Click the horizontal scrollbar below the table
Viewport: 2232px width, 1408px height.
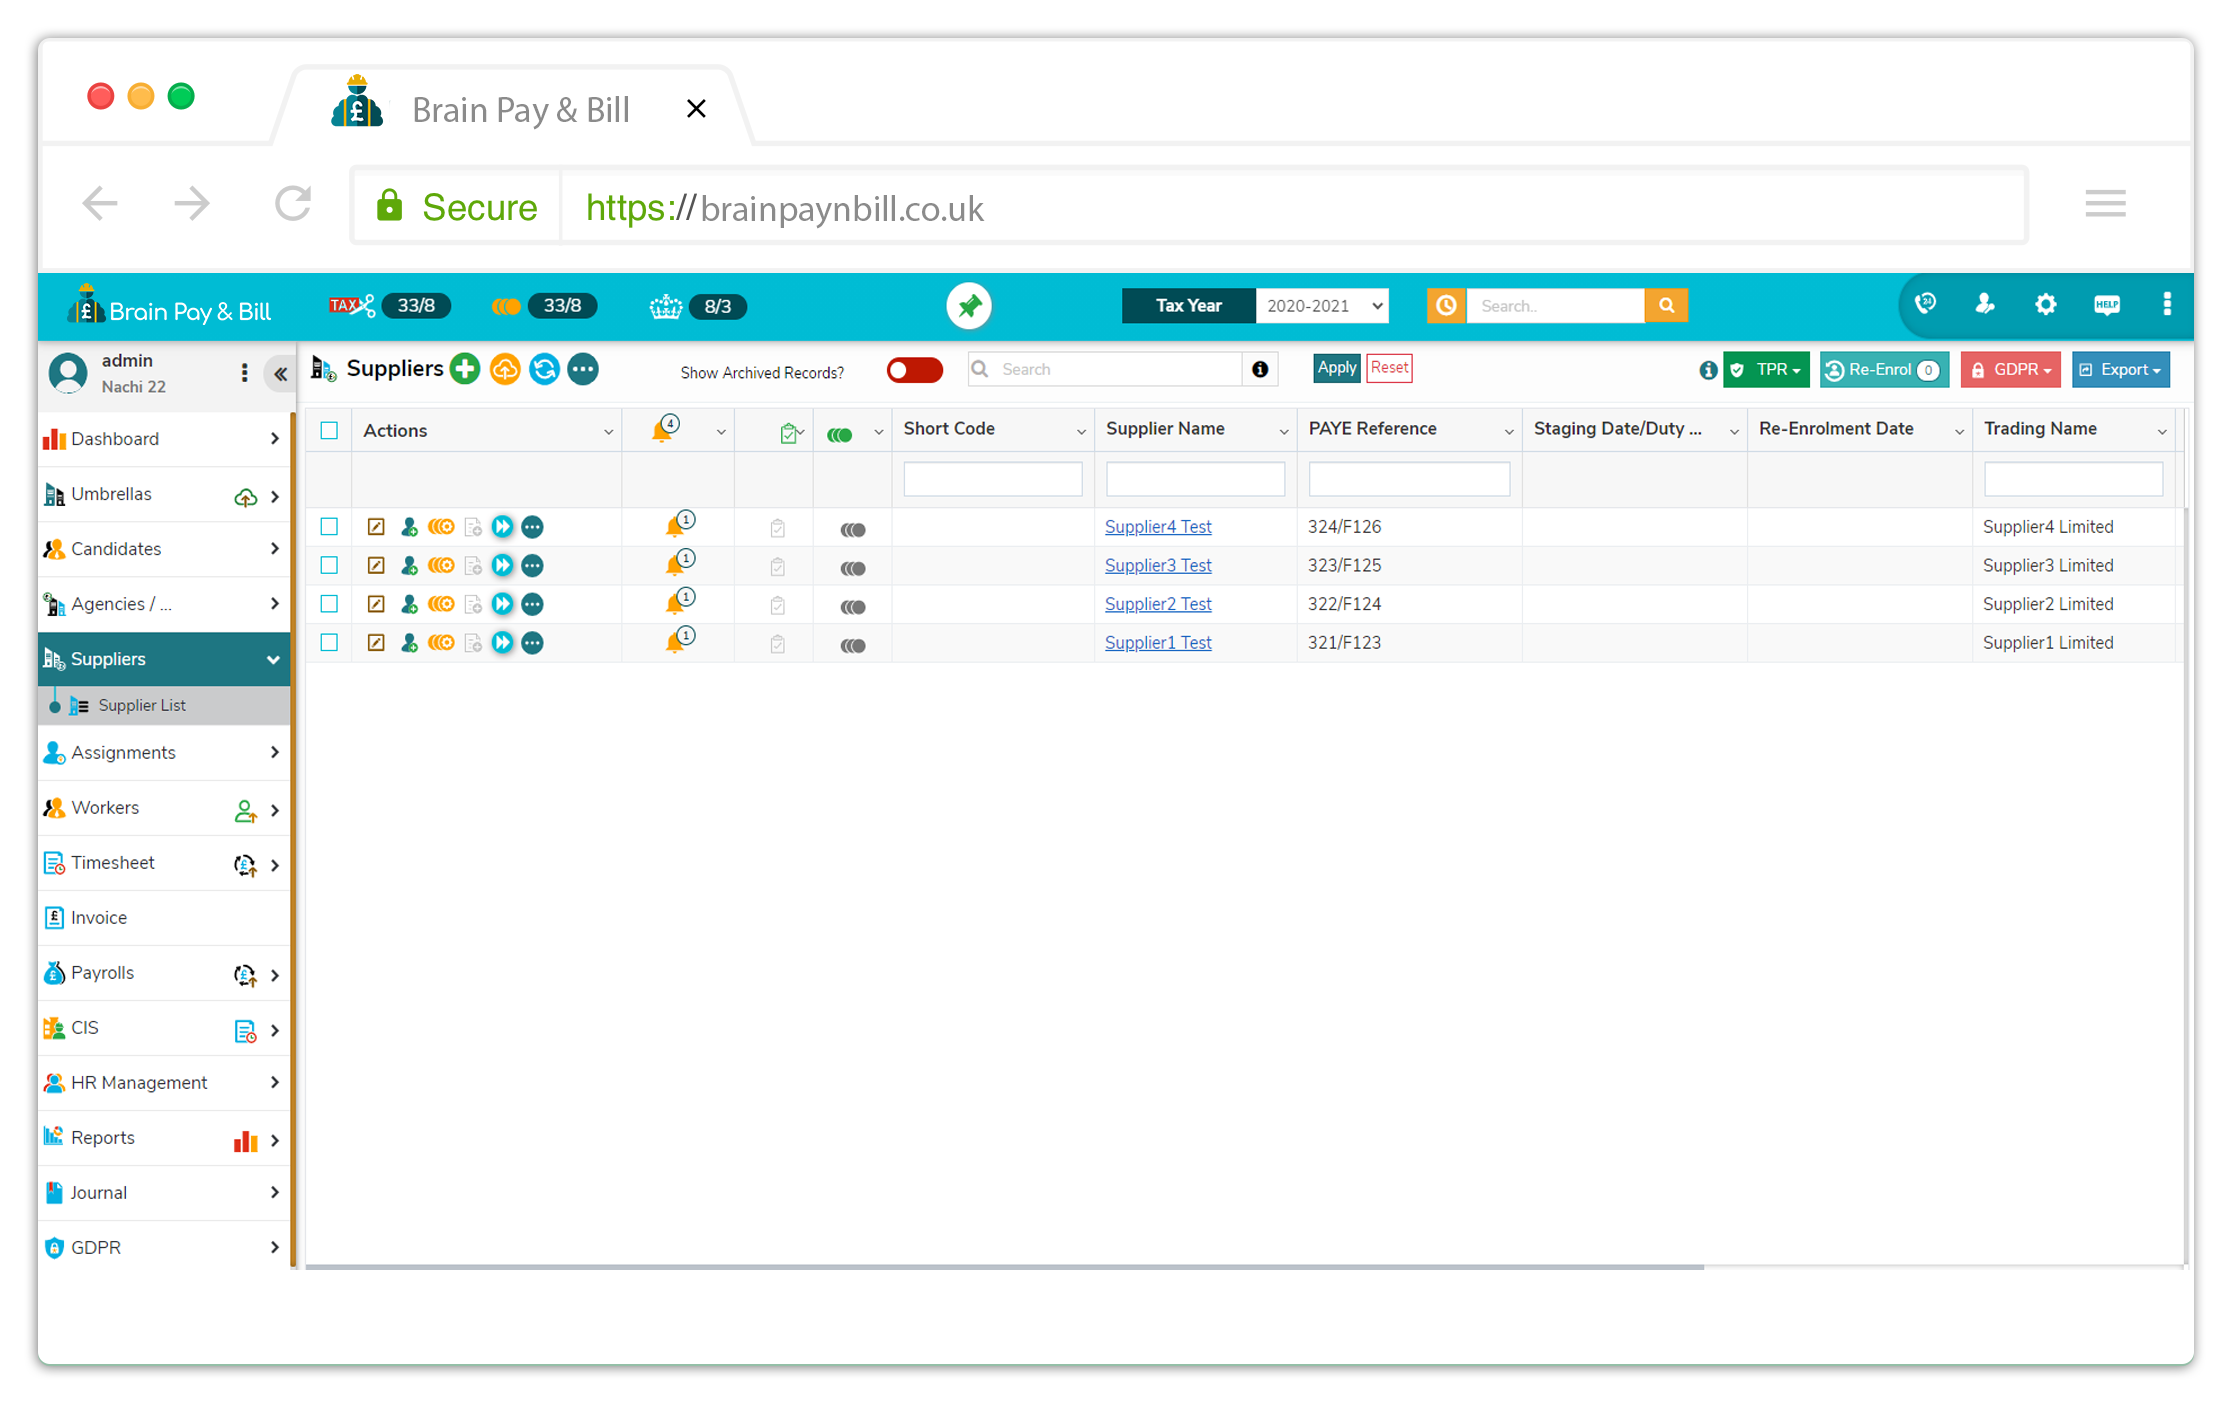[x=1004, y=1267]
